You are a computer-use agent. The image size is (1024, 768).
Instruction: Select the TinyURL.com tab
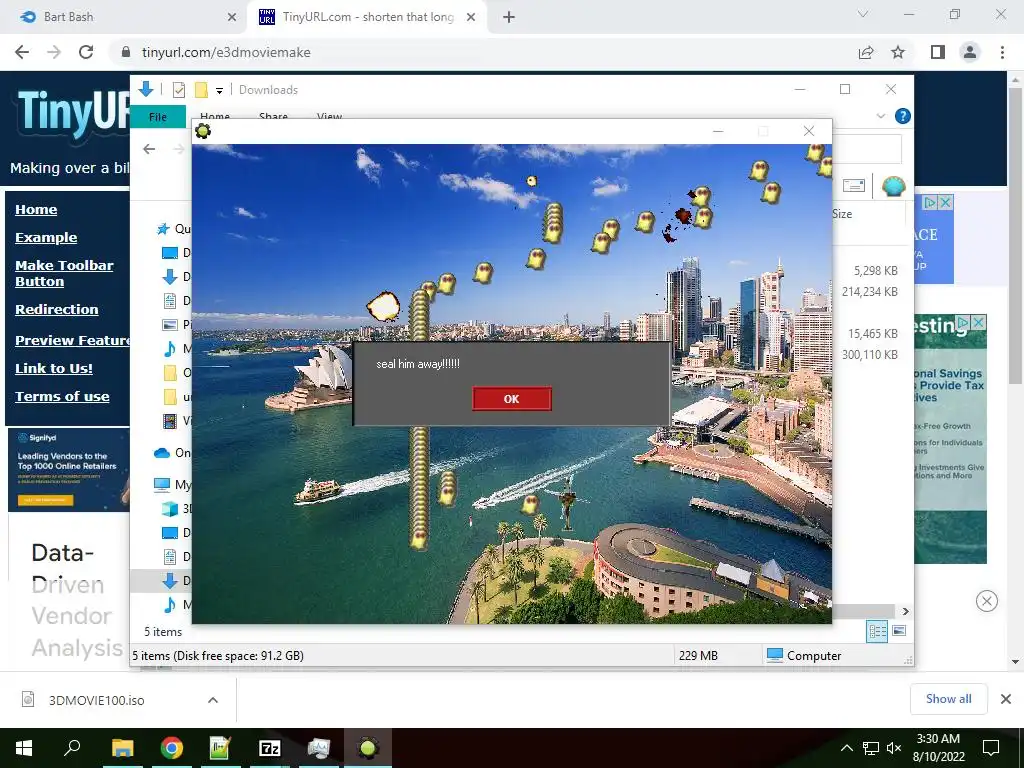(366, 17)
